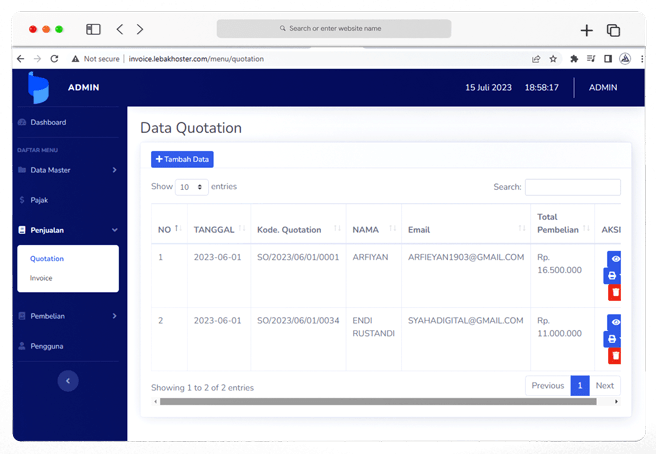This screenshot has width=656, height=454.
Task: Click the horizontal table scrollbar thumb
Action: tap(378, 402)
